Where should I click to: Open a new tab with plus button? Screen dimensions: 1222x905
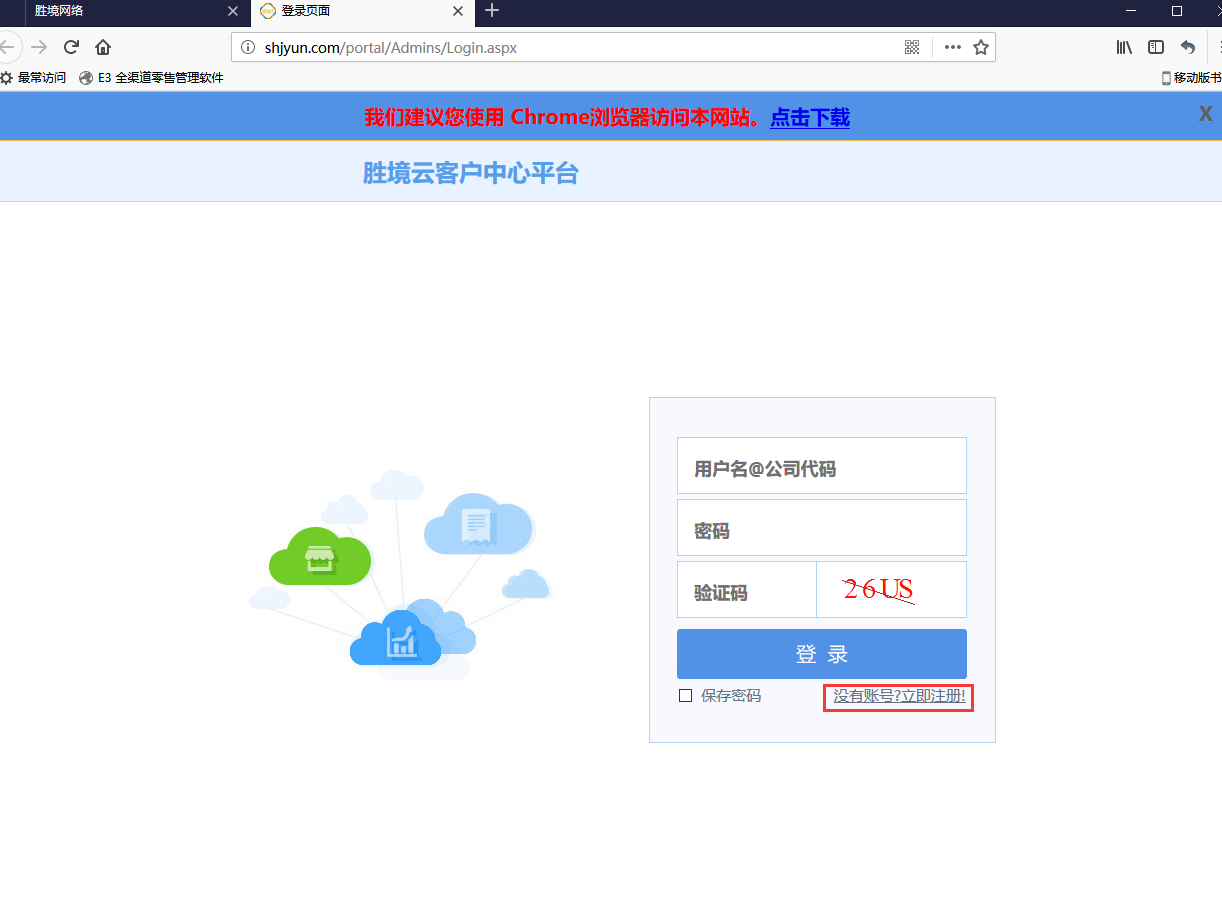(491, 12)
